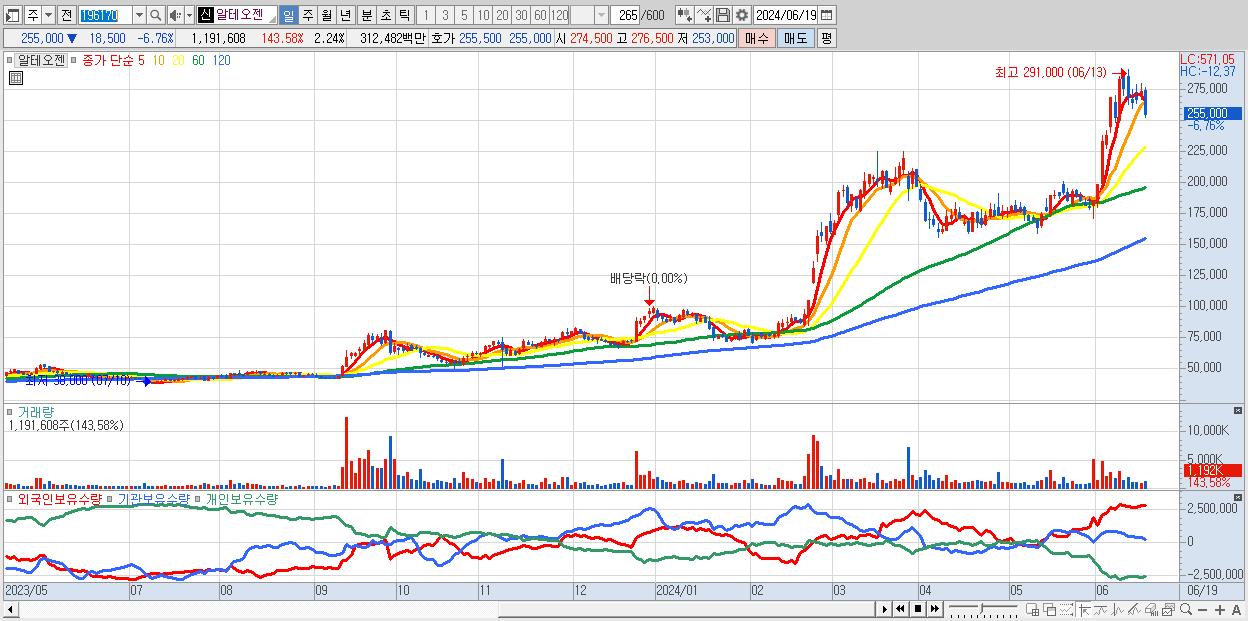Click the dotted chart range icon at bottom
Screen dimensions: 1248x621
(1067, 609)
